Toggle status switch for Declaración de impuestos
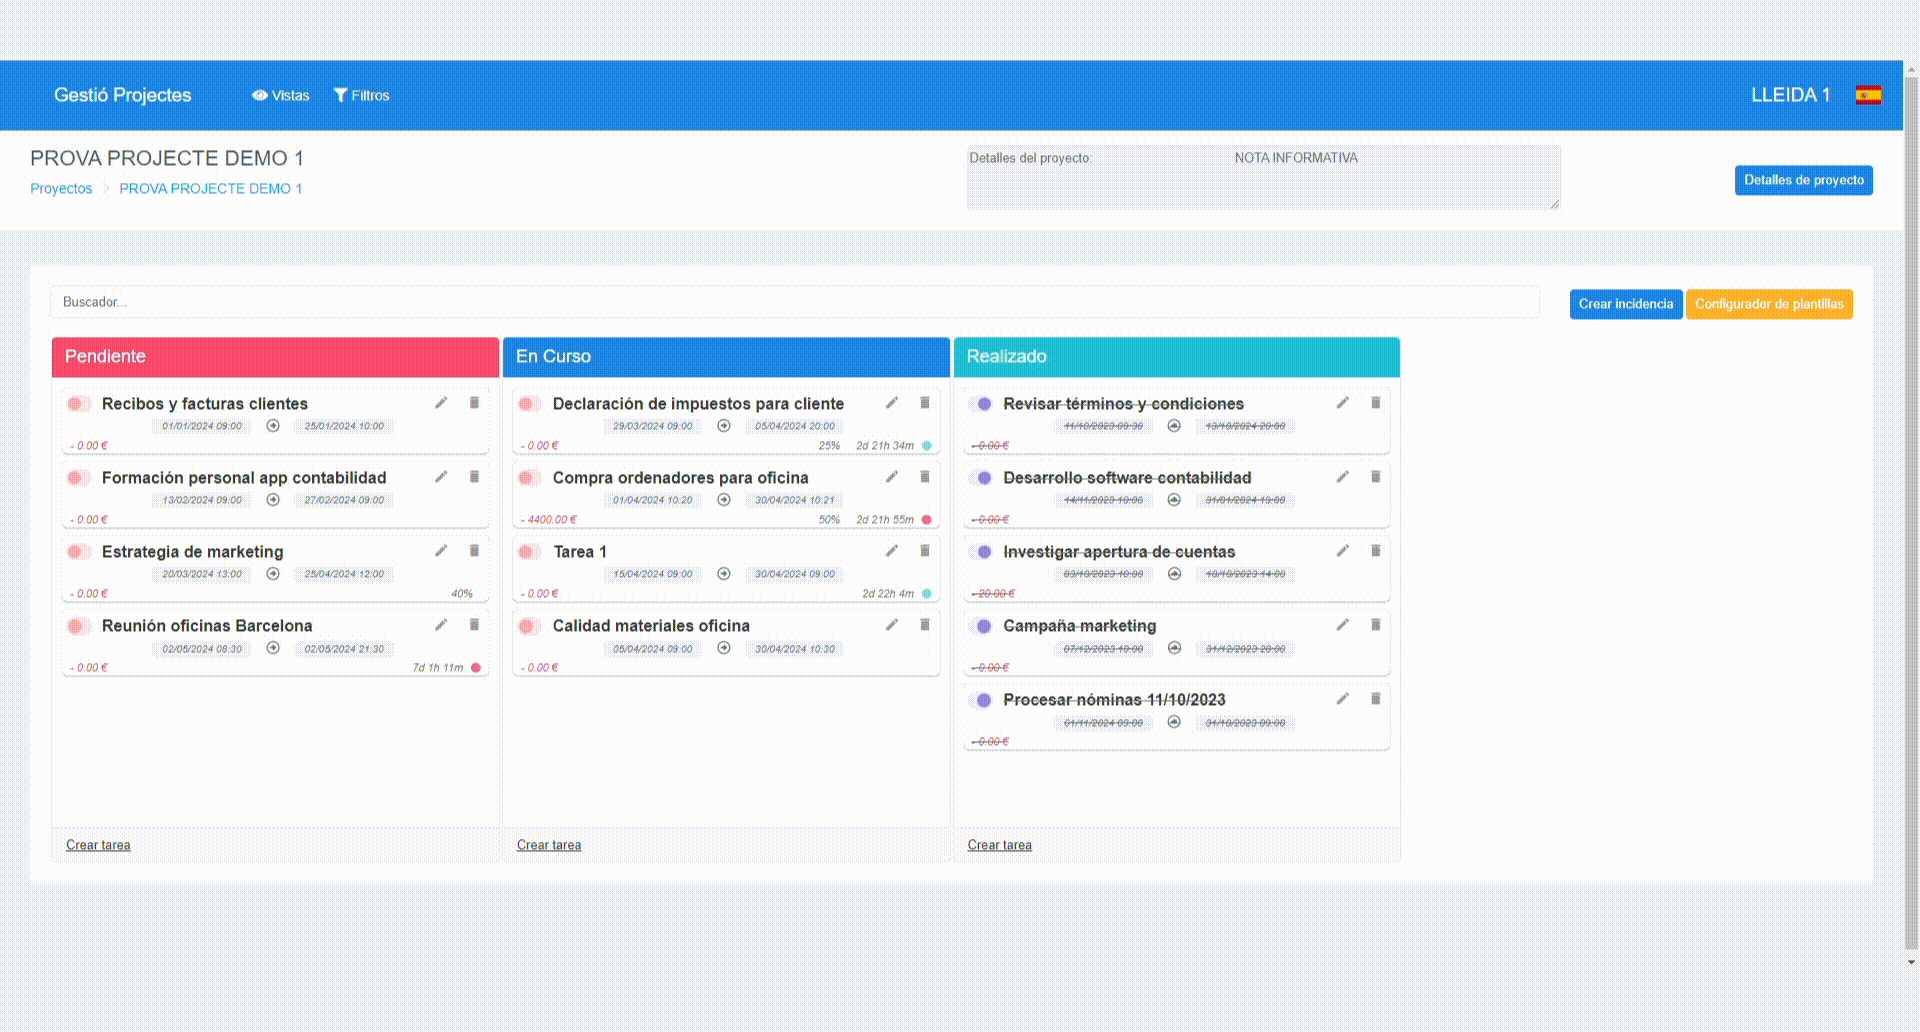 coord(529,404)
